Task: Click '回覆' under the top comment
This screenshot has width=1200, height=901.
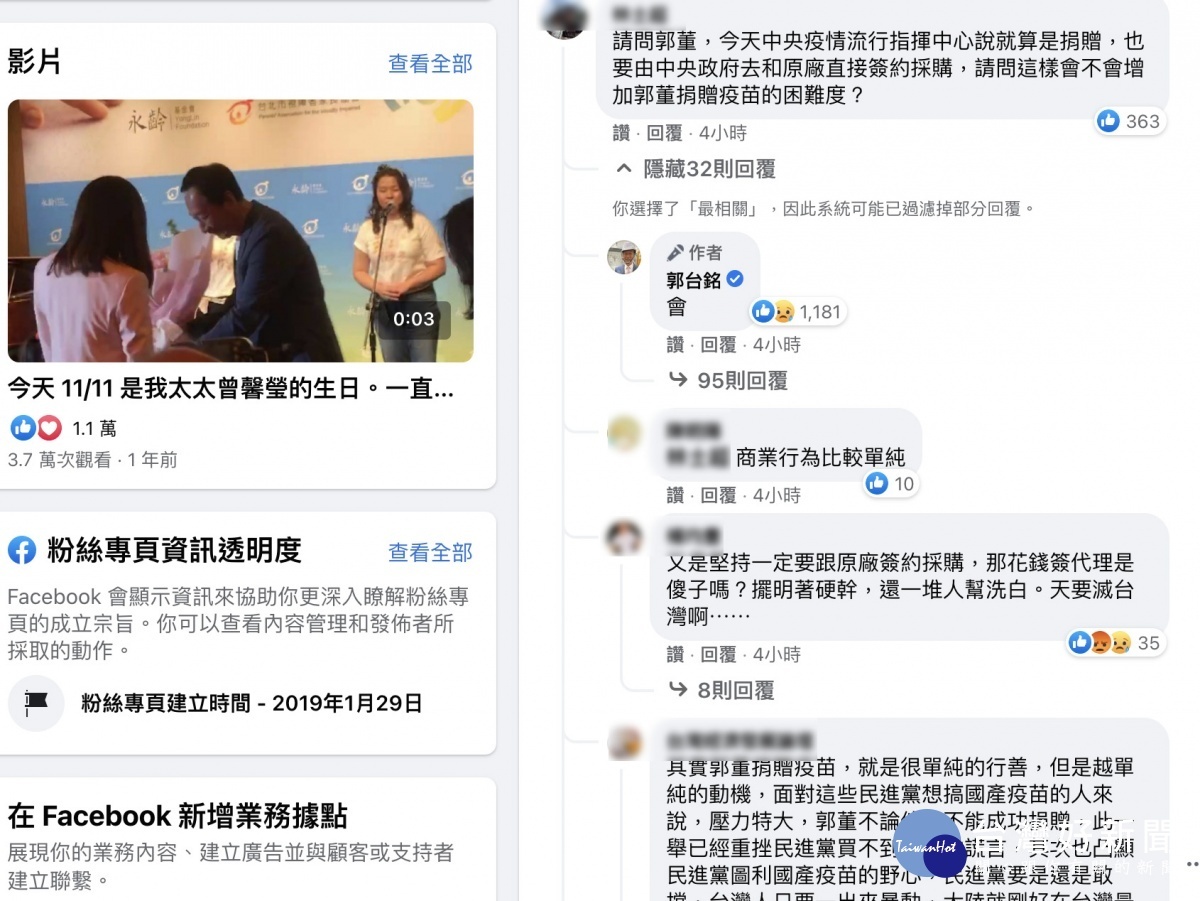Action: coord(664,133)
